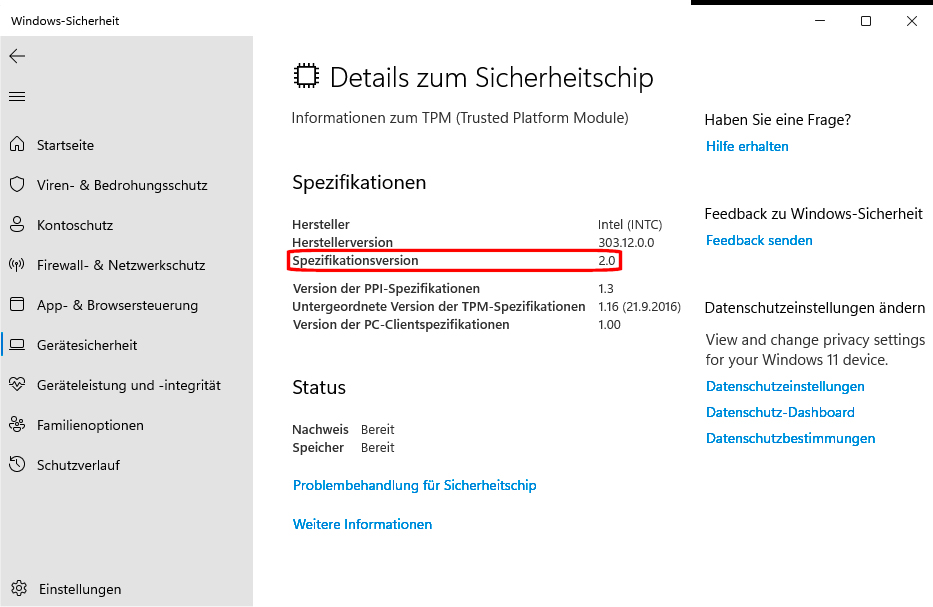Click the back arrow icon
The height and width of the screenshot is (607, 933).
17,56
